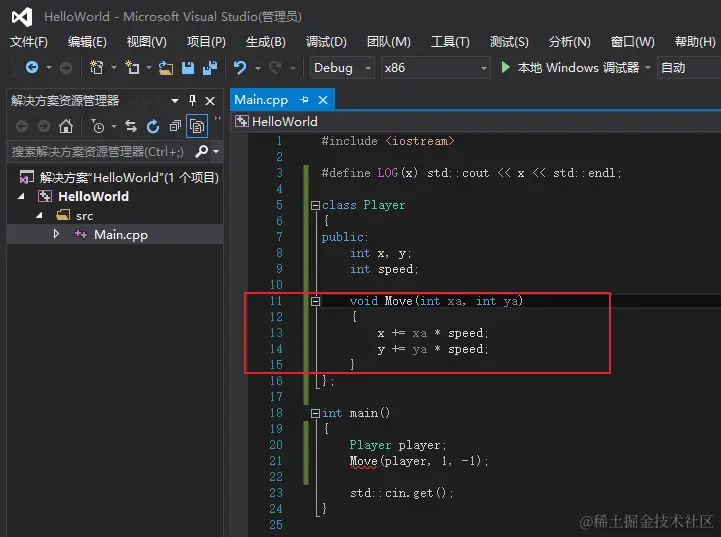Open the 调试(D) menu
Image resolution: width=721 pixels, height=537 pixels.
tap(326, 42)
